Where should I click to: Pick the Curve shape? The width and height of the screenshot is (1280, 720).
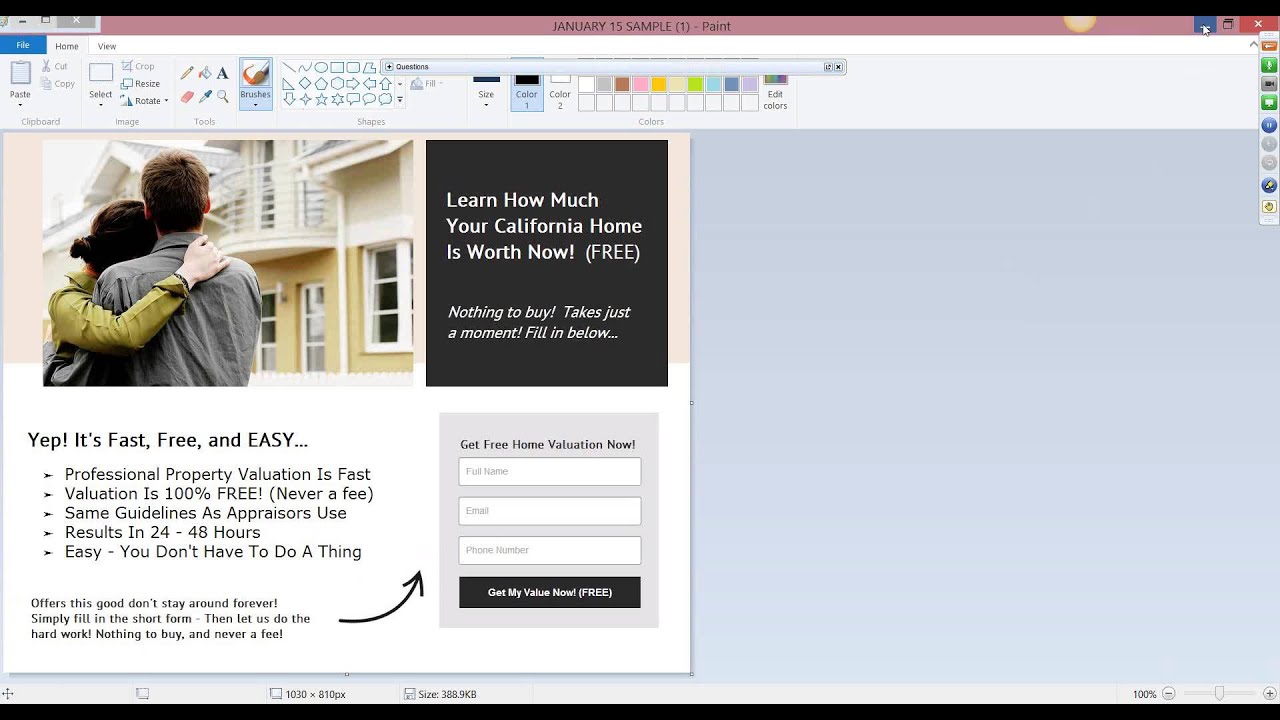click(x=305, y=68)
